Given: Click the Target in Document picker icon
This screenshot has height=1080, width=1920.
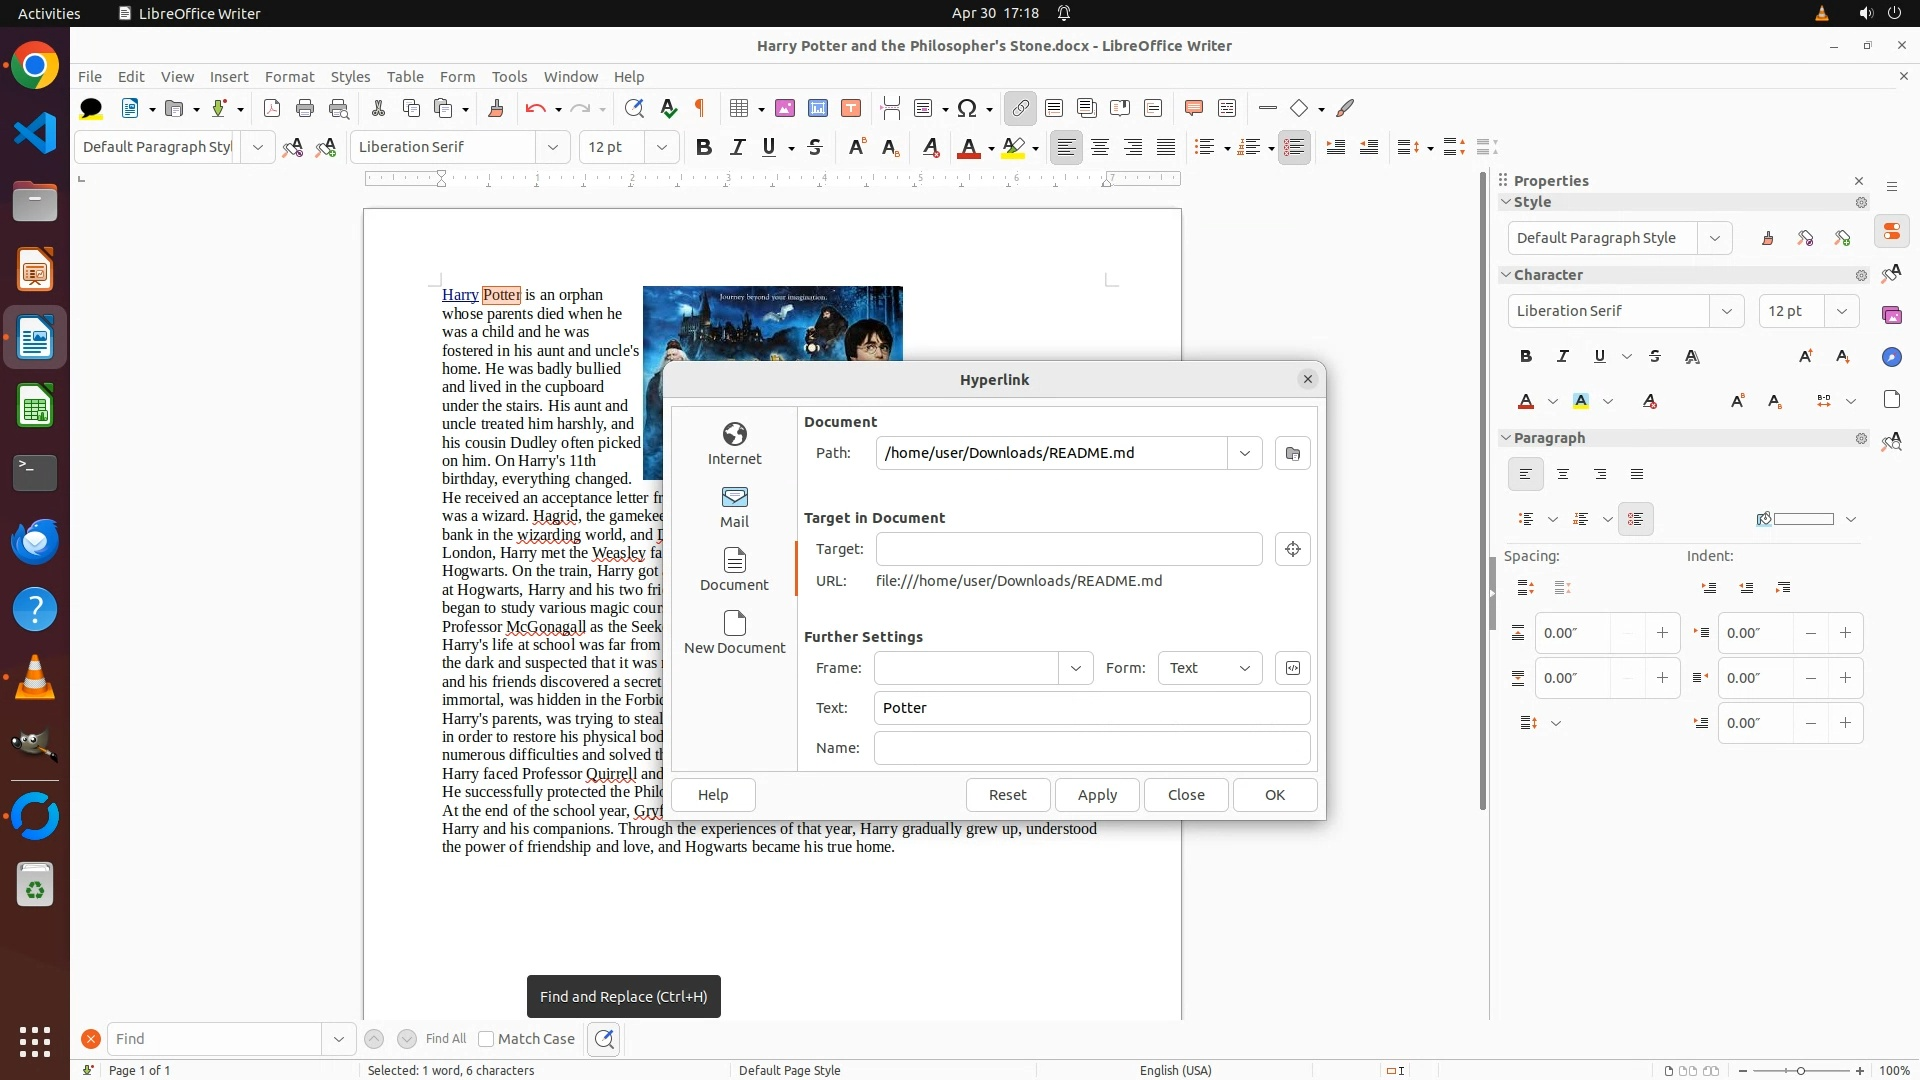Looking at the screenshot, I should tap(1292, 549).
